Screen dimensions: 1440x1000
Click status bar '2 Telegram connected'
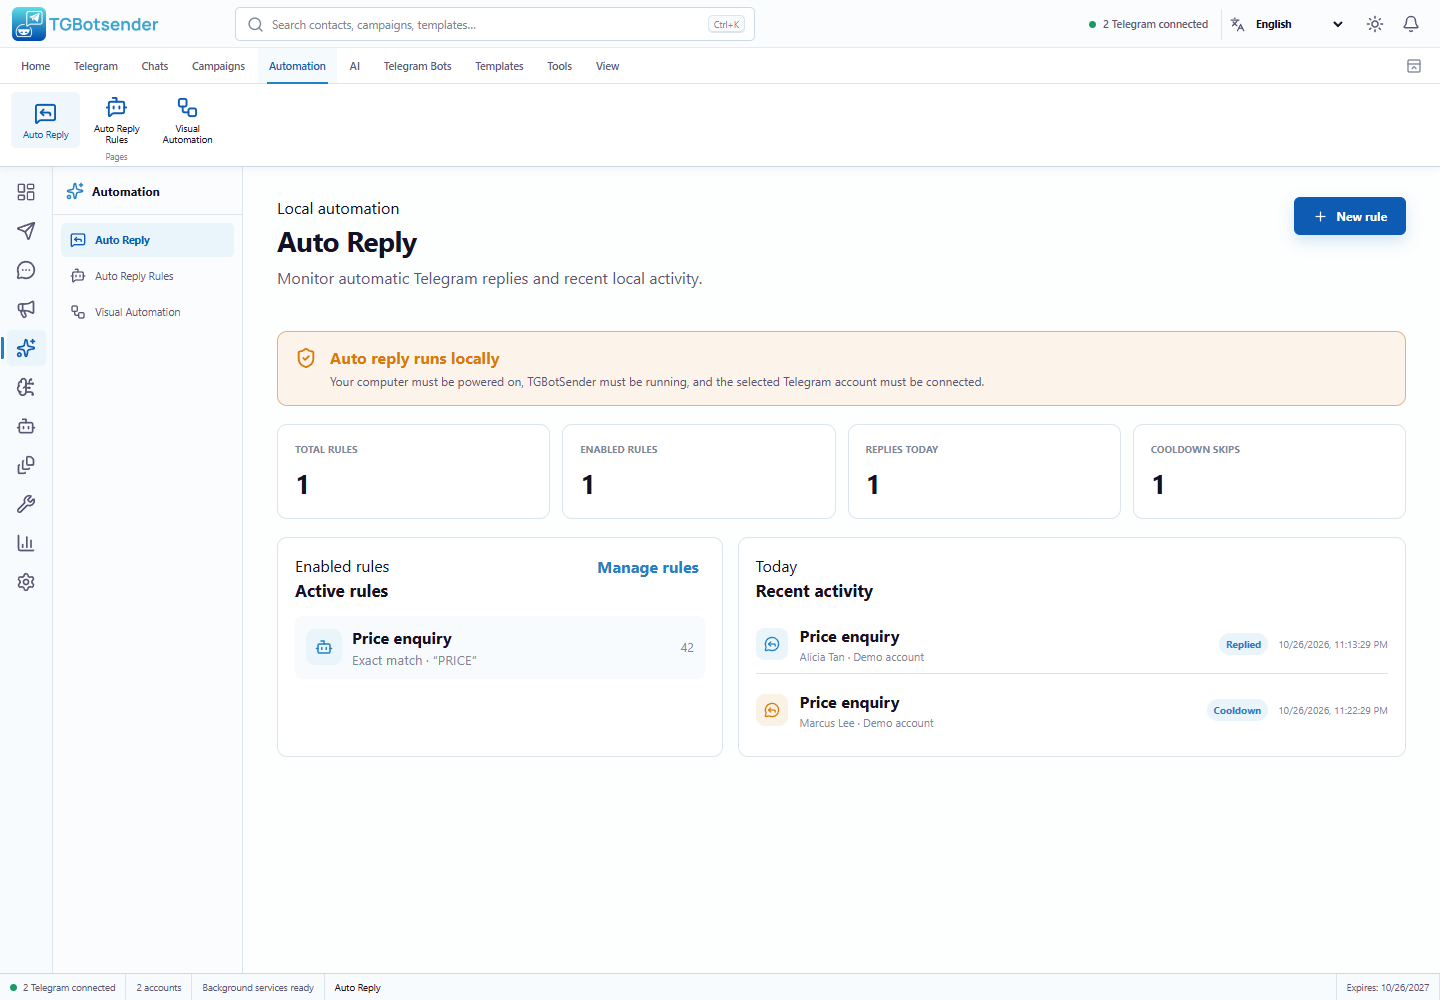tap(63, 988)
